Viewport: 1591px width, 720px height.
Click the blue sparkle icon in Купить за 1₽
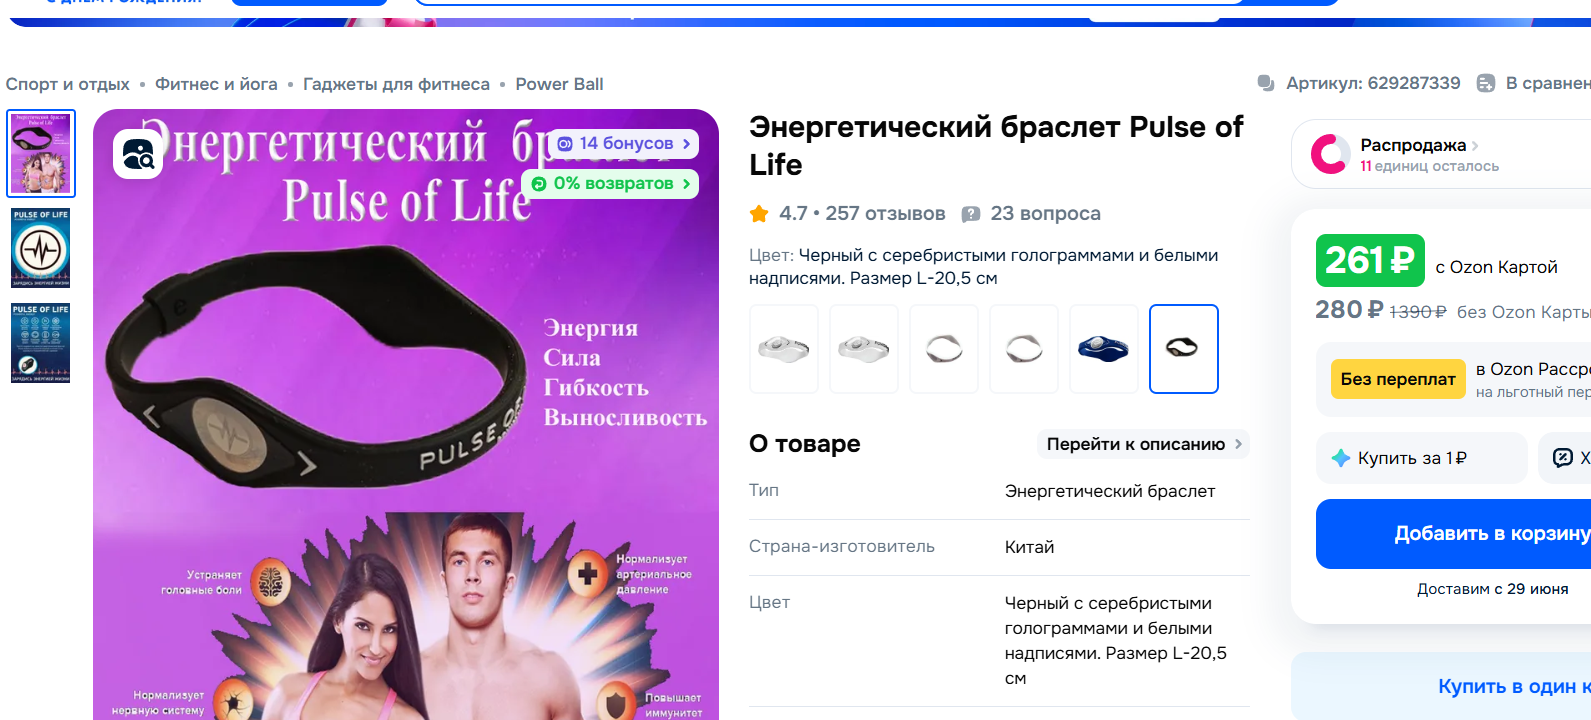[x=1341, y=458]
